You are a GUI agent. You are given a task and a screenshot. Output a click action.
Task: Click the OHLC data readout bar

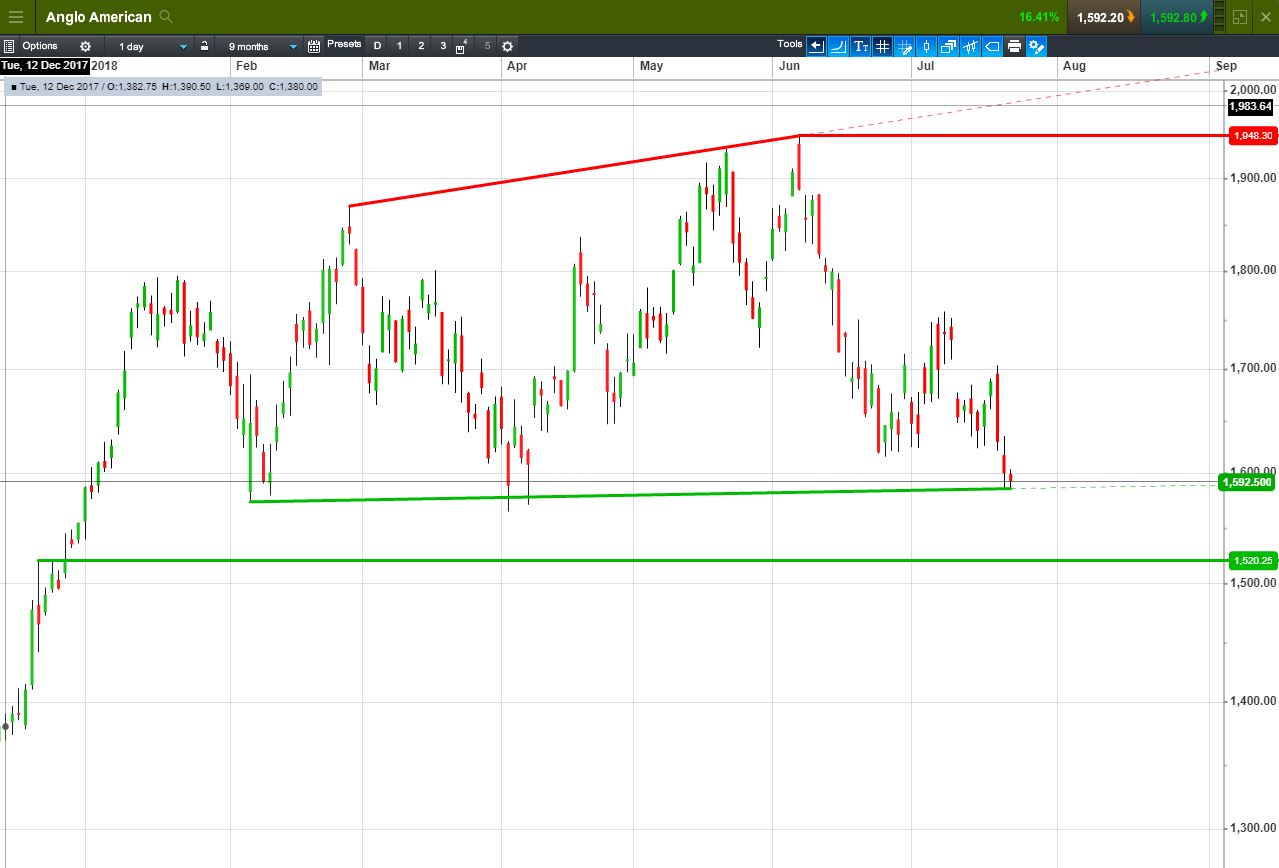tap(164, 87)
